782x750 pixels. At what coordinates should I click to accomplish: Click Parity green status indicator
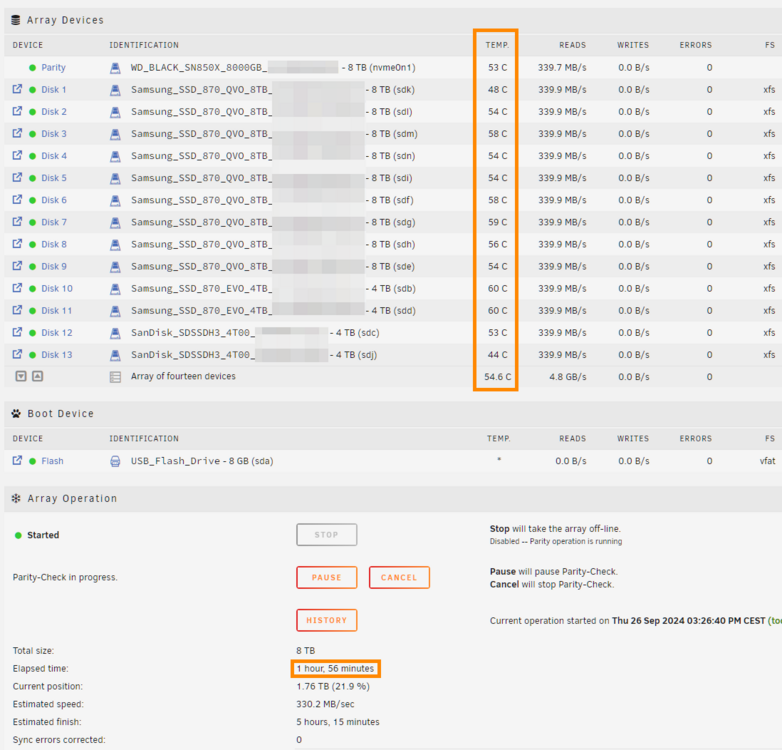pyautogui.click(x=32, y=68)
